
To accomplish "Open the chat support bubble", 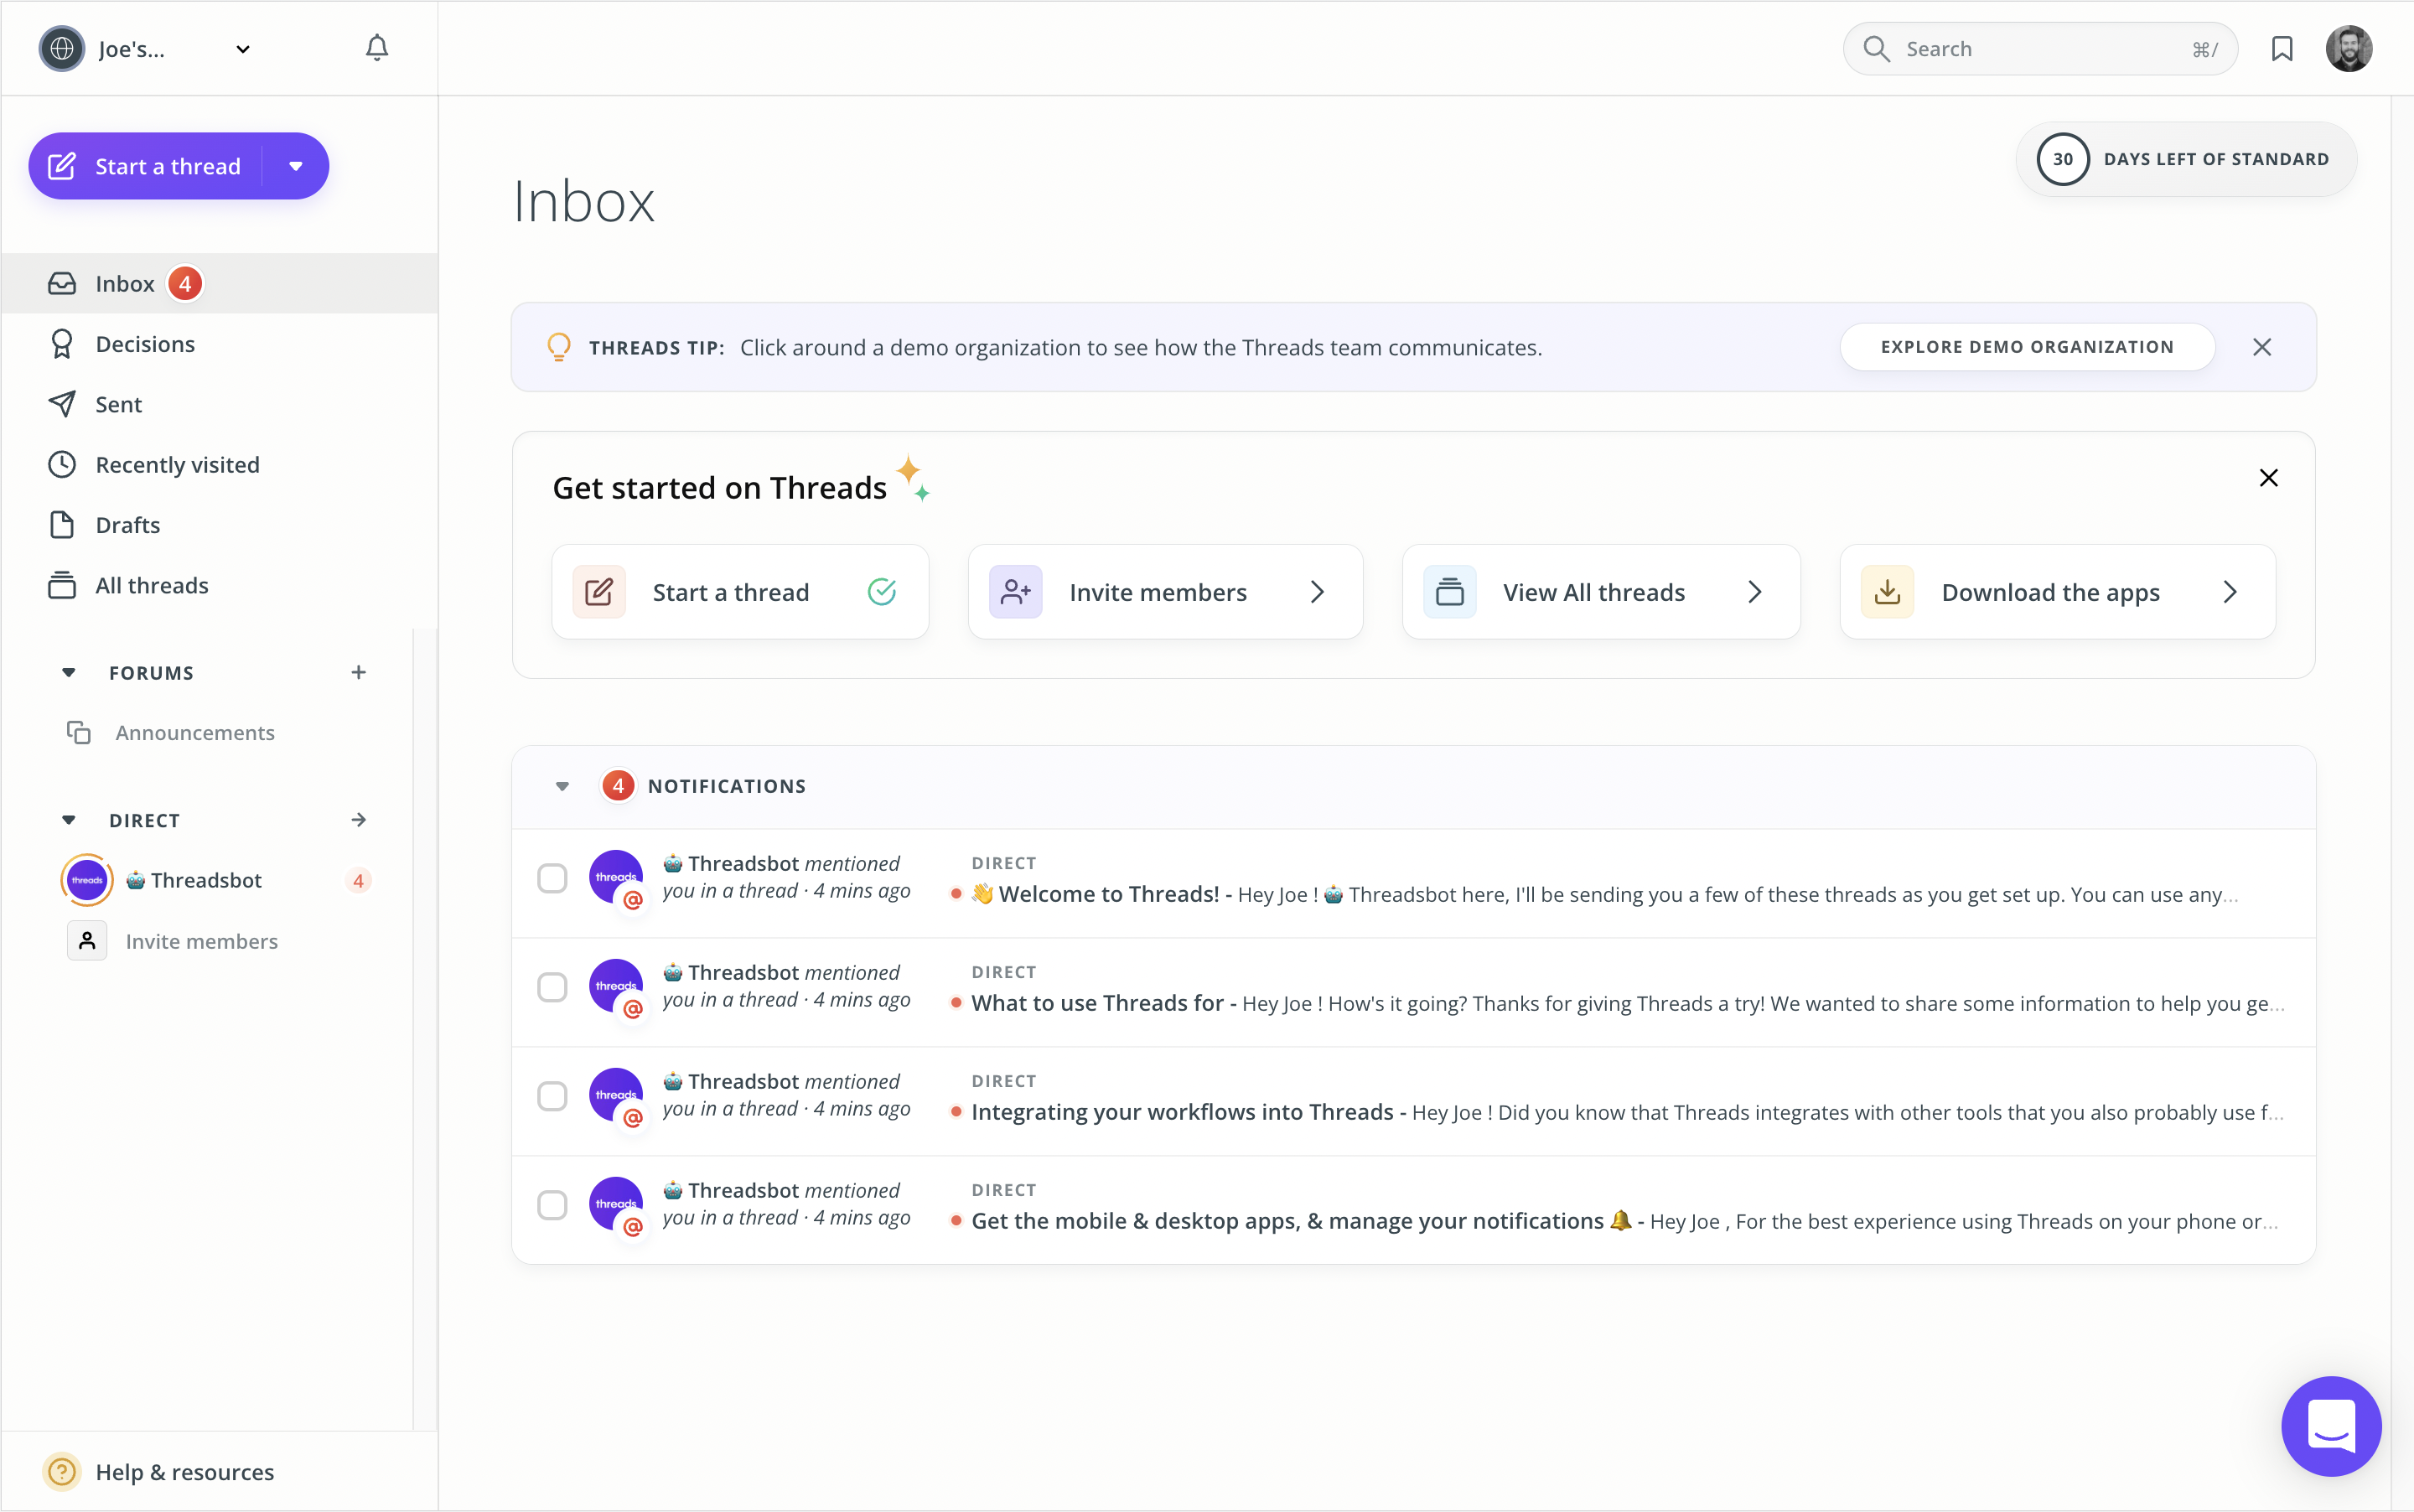I will [2330, 1425].
